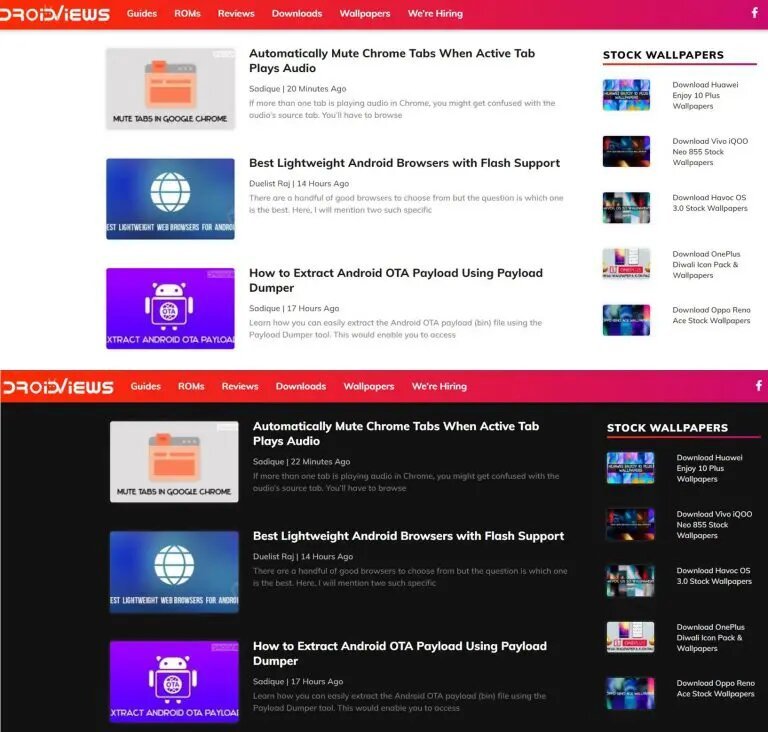Viewport: 768px width, 732px height.
Task: Open Guides in the light-theme navigation bar
Action: point(142,14)
